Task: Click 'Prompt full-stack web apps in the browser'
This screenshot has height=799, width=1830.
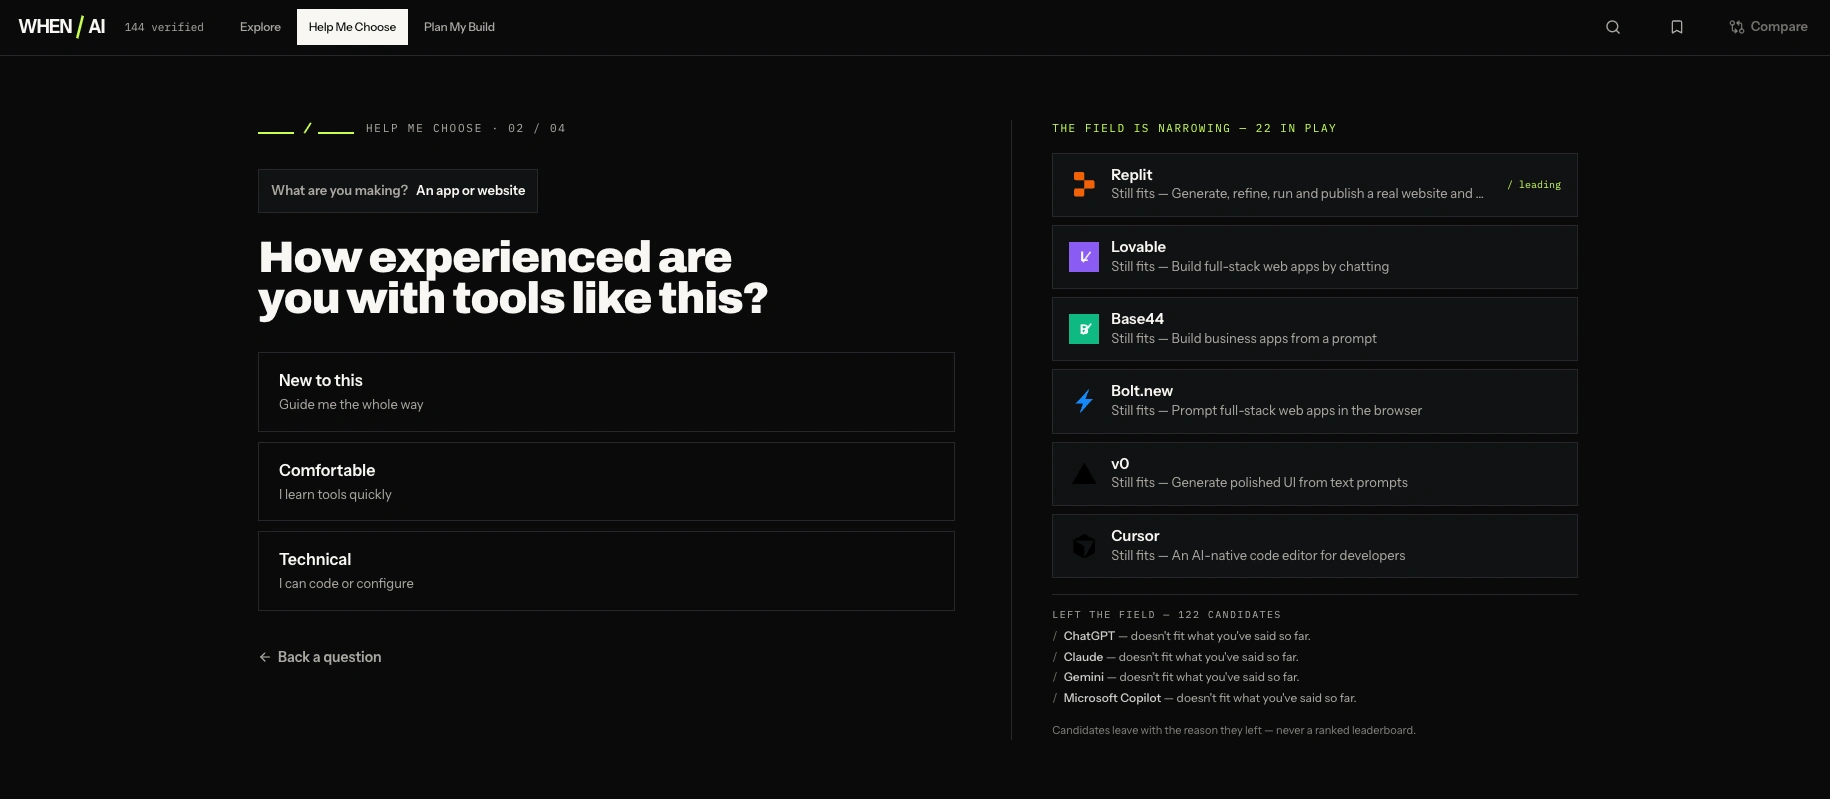Action: click(1297, 411)
